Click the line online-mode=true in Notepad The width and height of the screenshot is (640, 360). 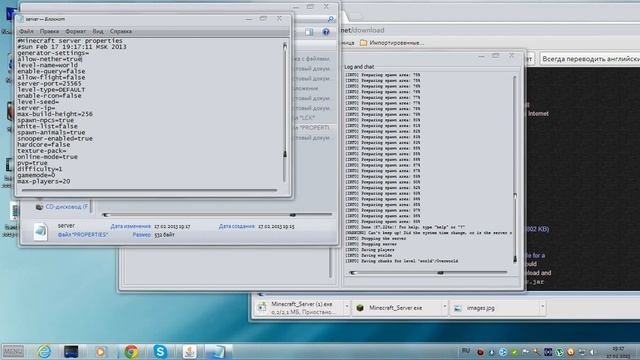point(47,157)
